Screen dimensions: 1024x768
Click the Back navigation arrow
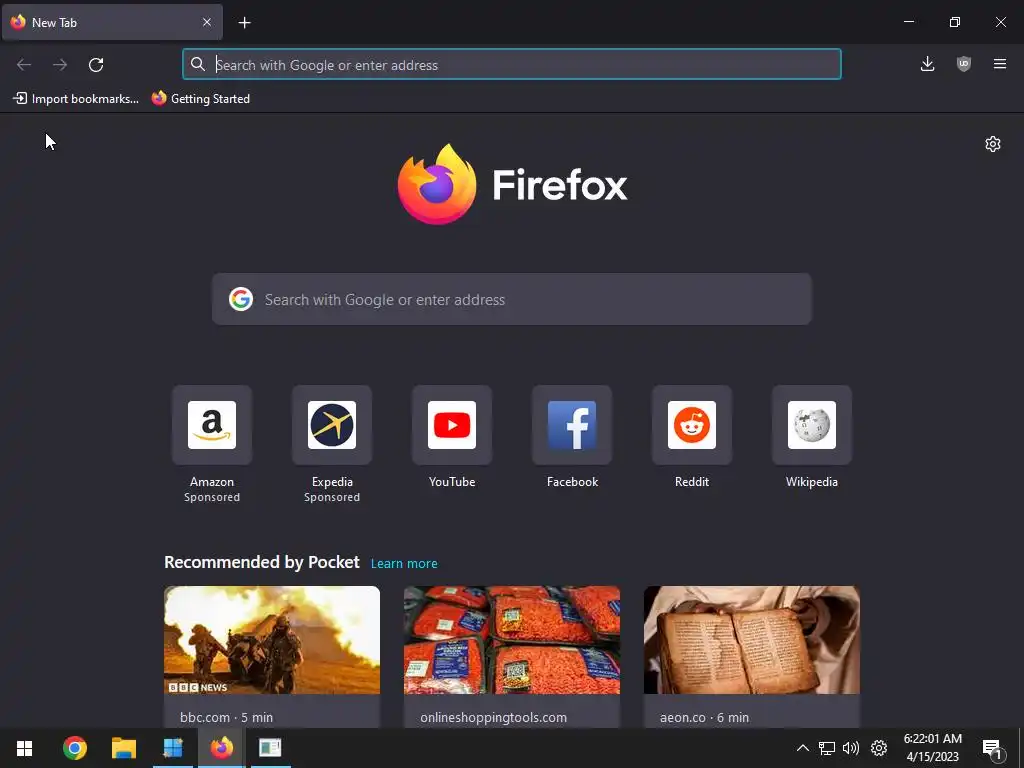[24, 65]
